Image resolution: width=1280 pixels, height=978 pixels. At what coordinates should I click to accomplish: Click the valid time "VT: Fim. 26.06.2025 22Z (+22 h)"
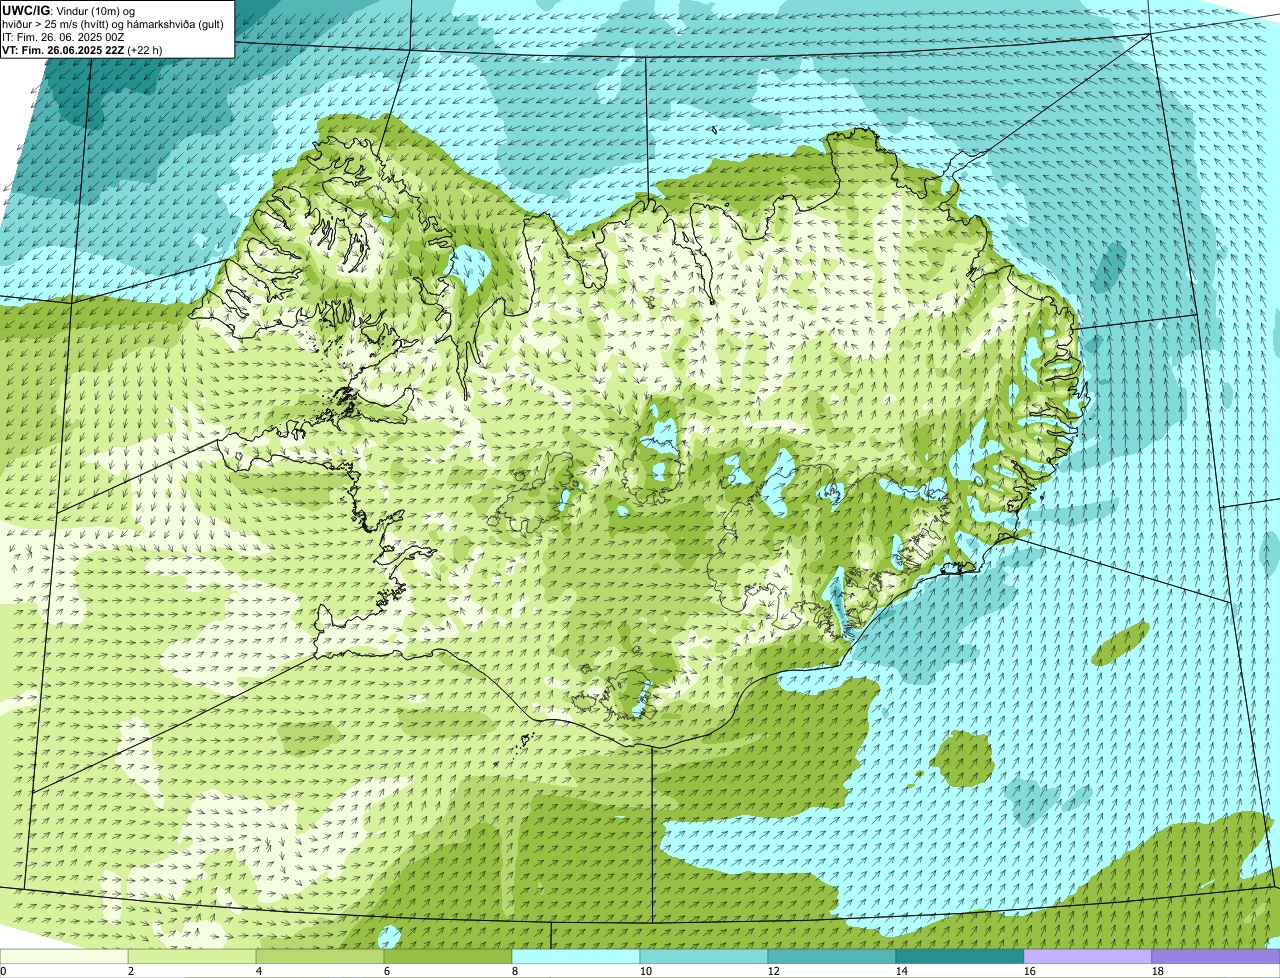point(82,50)
